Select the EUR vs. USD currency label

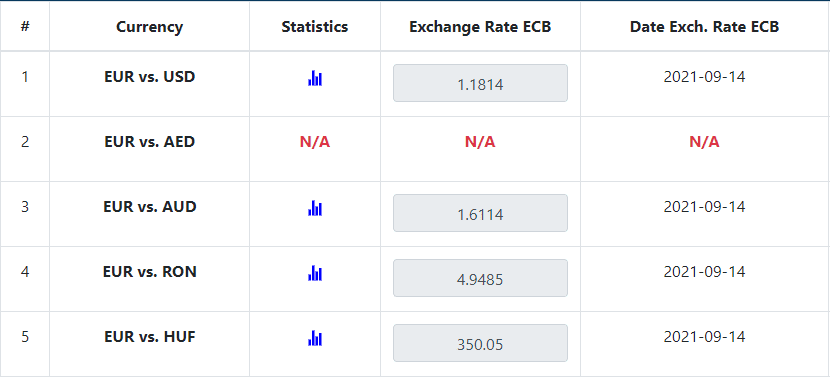pyautogui.click(x=150, y=77)
